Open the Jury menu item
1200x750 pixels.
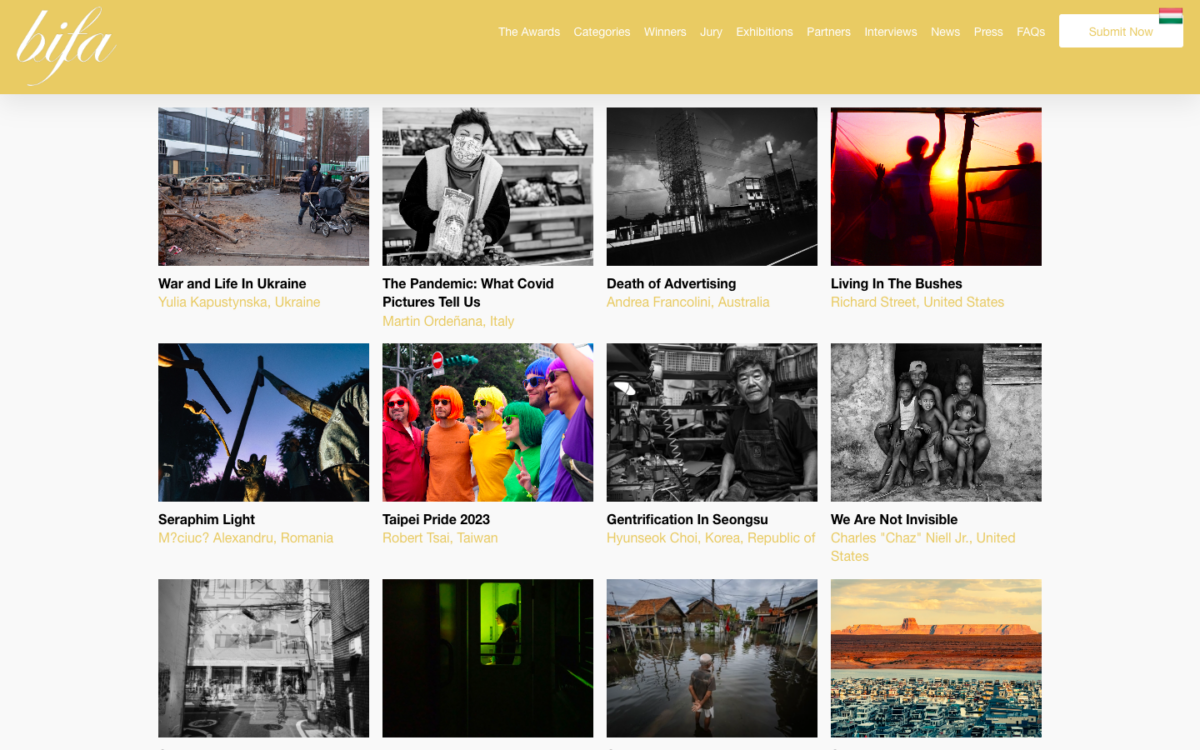coord(711,32)
